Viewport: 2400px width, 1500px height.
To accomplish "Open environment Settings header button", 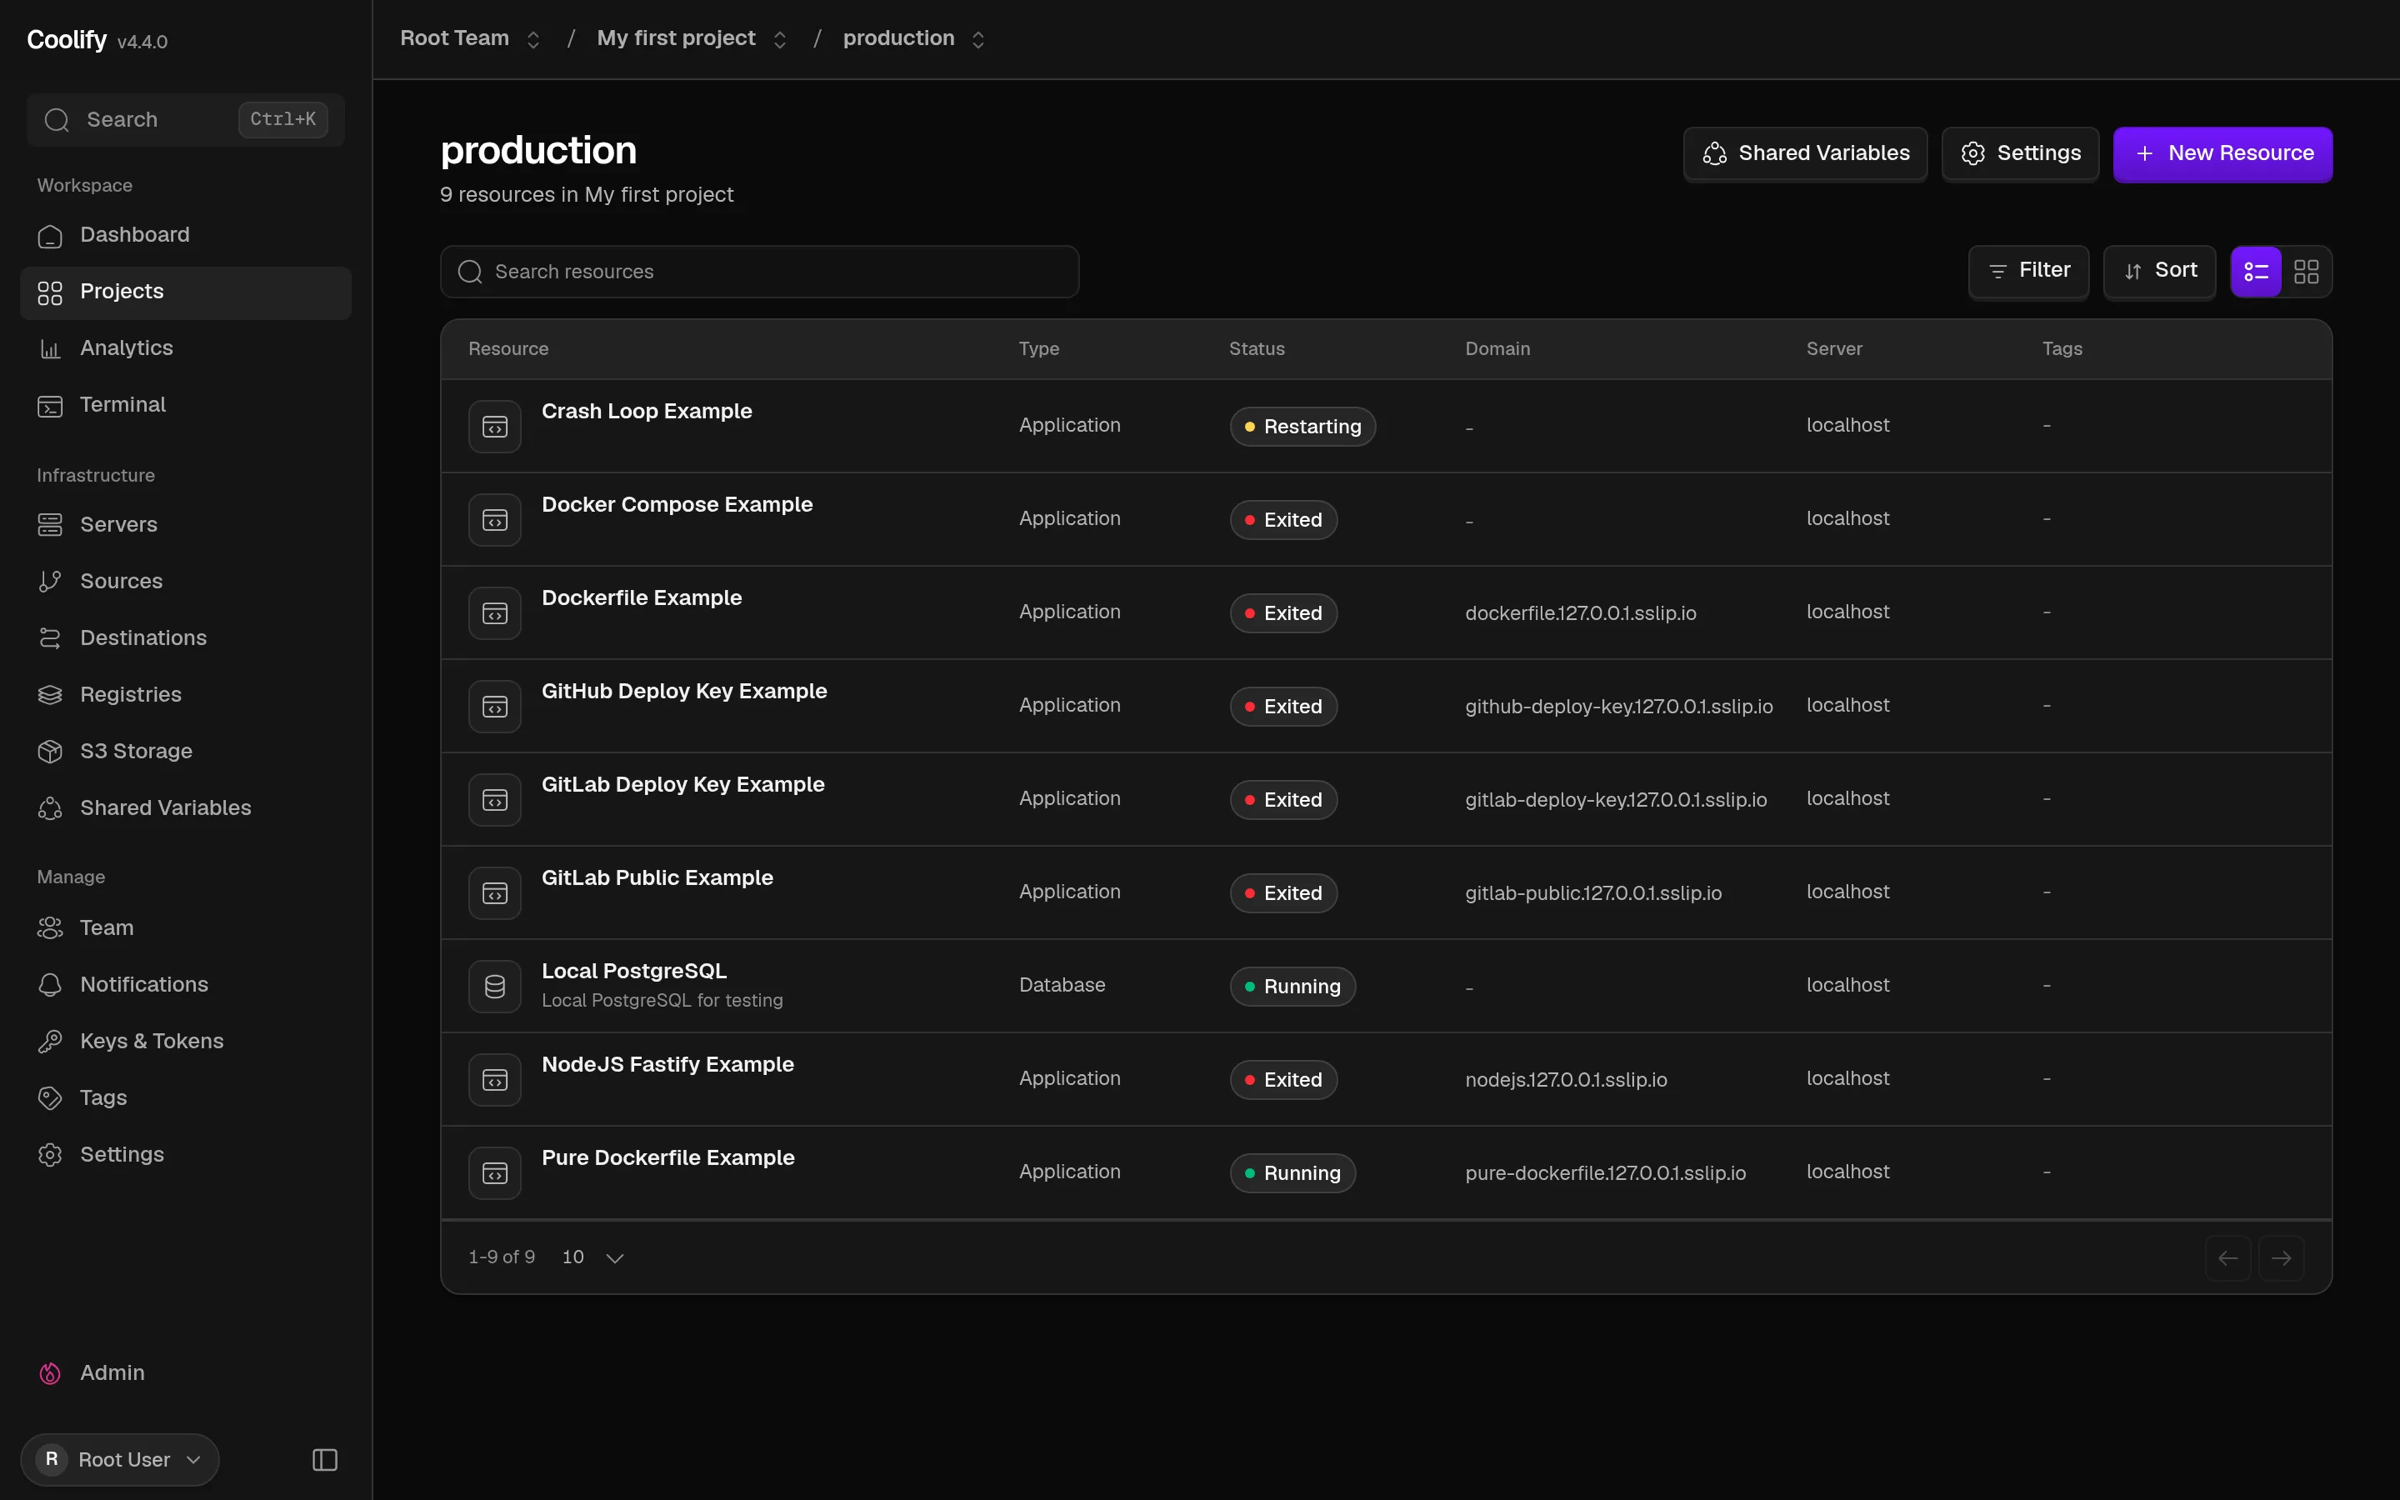I will pos(2020,154).
